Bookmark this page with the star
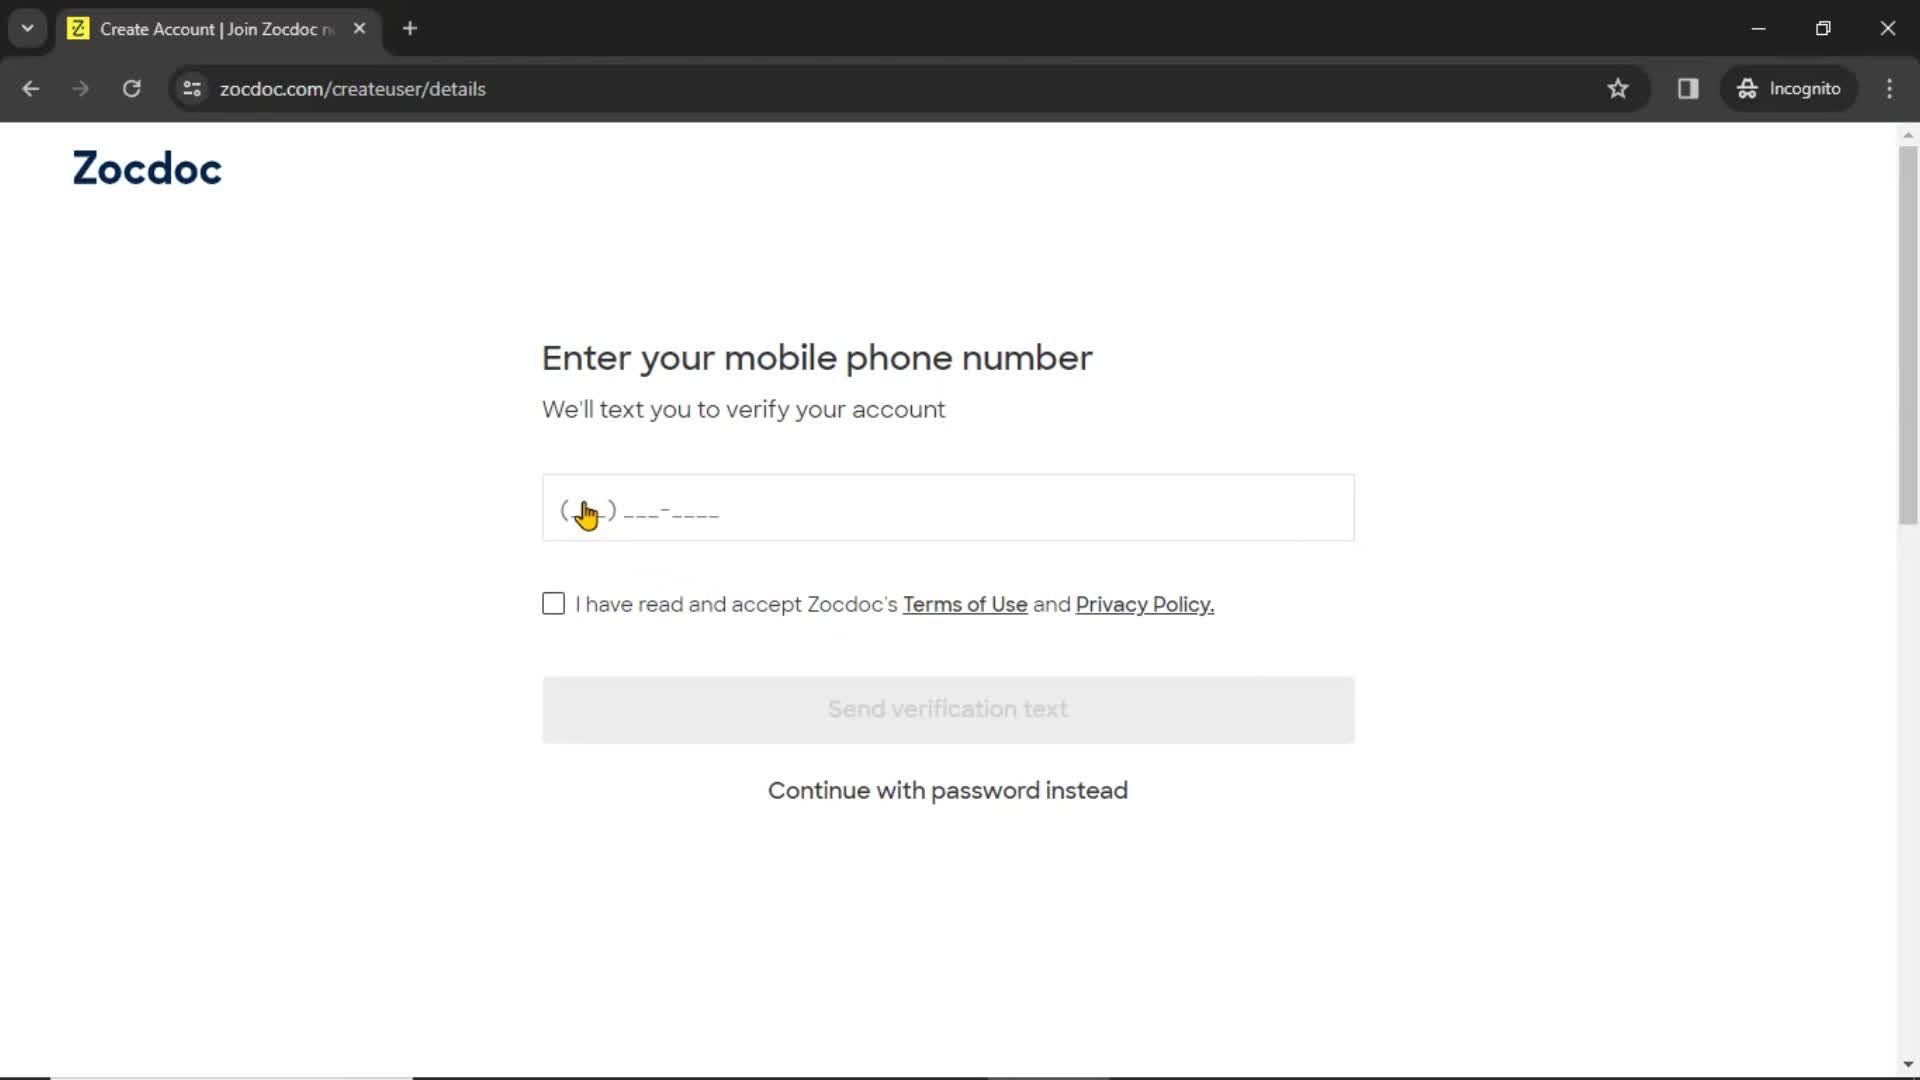 1618,89
